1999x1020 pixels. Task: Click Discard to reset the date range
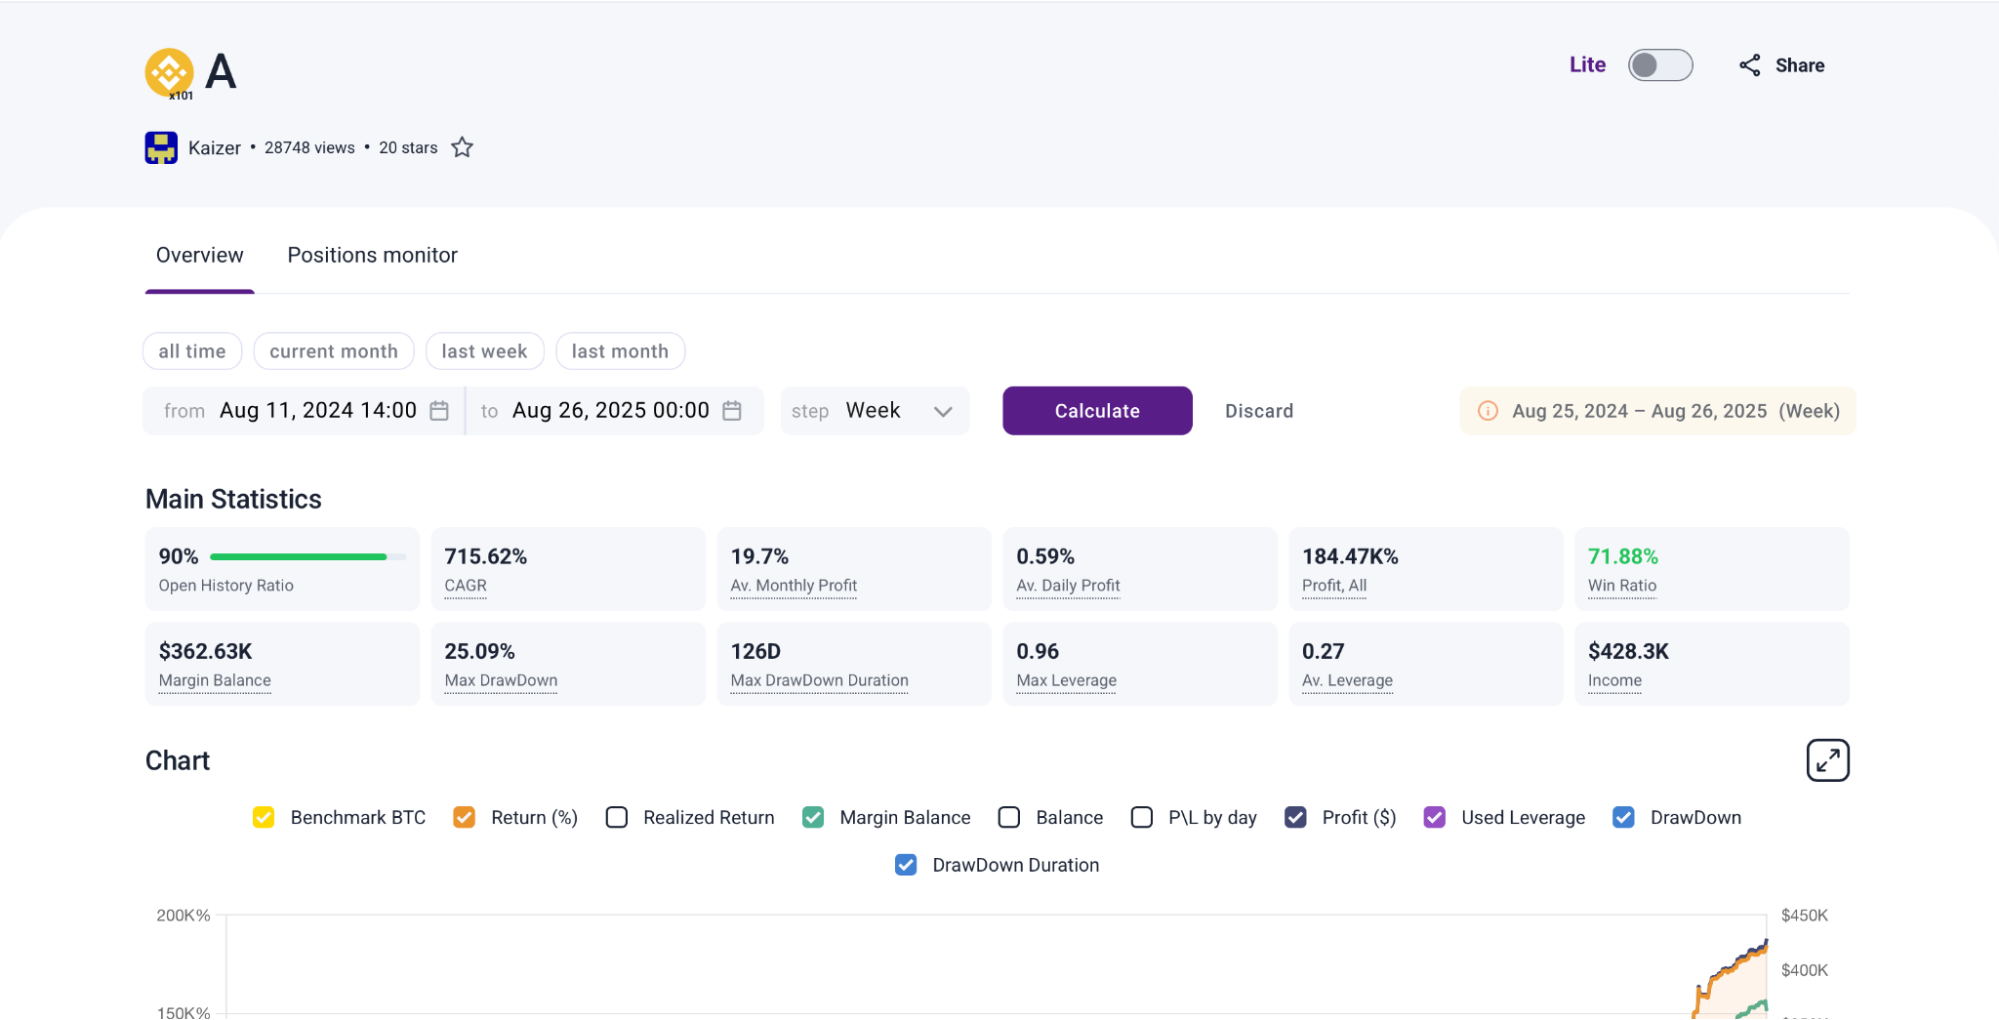(x=1259, y=411)
